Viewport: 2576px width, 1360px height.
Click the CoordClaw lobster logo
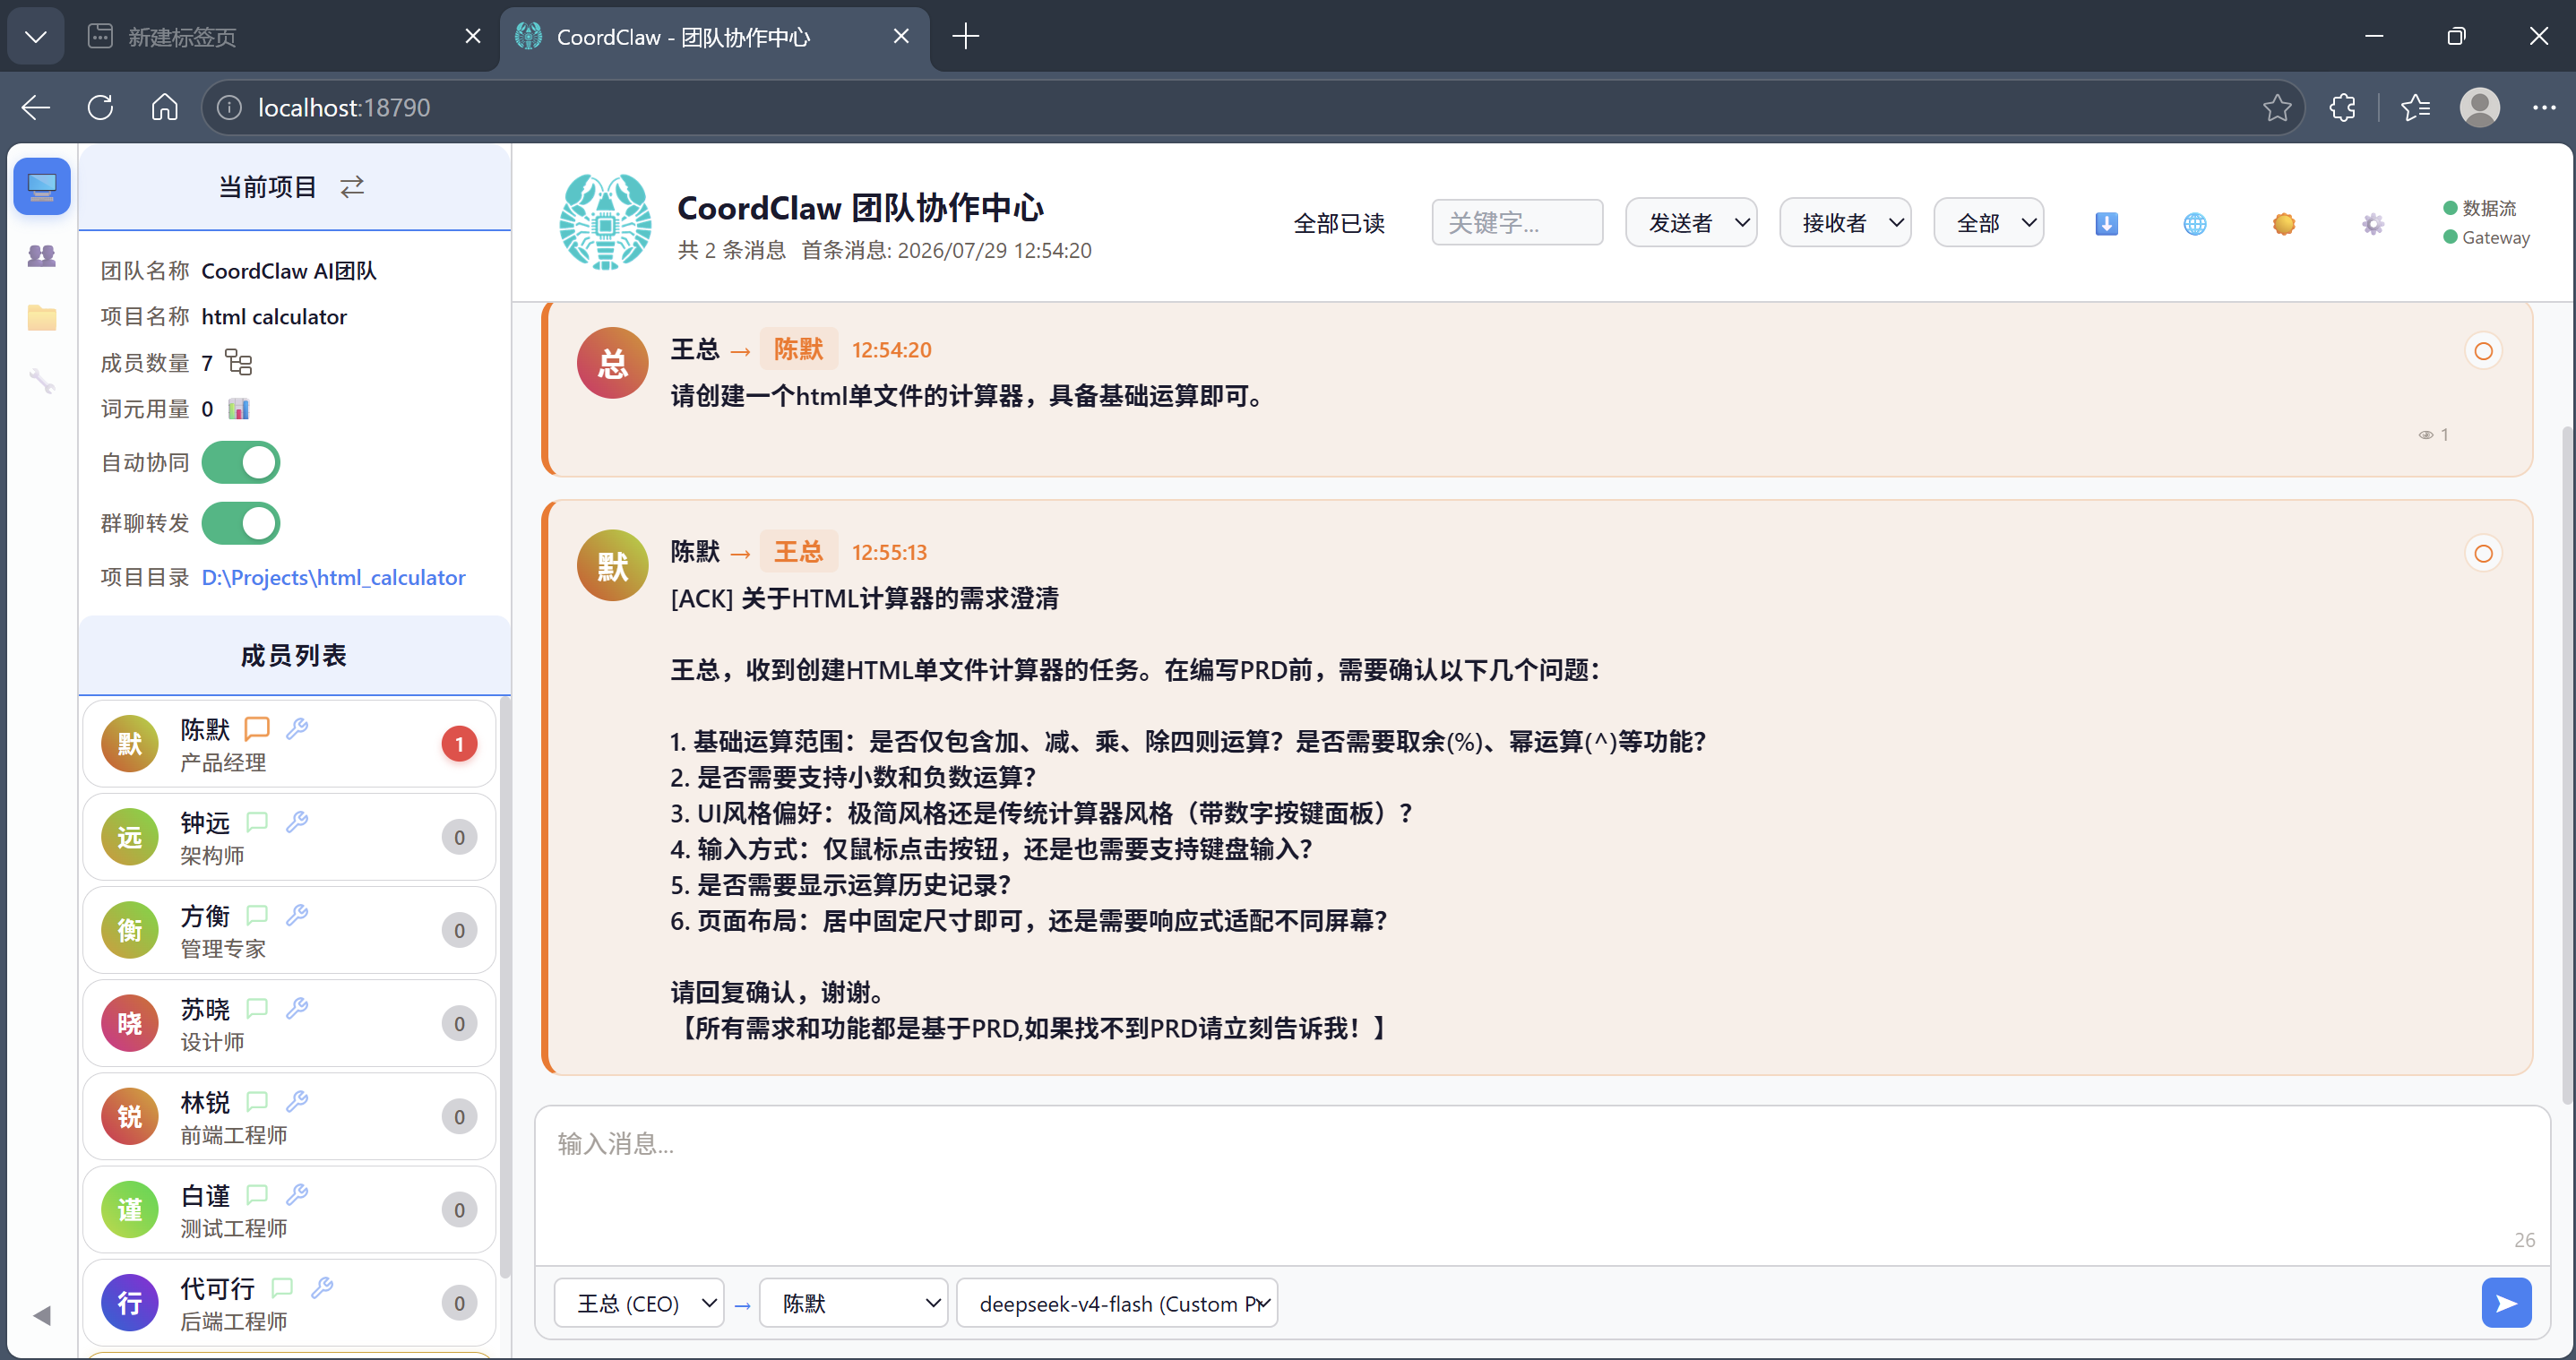[605, 222]
